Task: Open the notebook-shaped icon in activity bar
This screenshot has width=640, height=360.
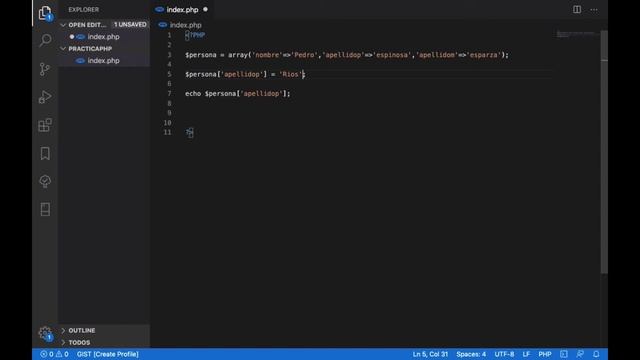Action: (x=45, y=209)
